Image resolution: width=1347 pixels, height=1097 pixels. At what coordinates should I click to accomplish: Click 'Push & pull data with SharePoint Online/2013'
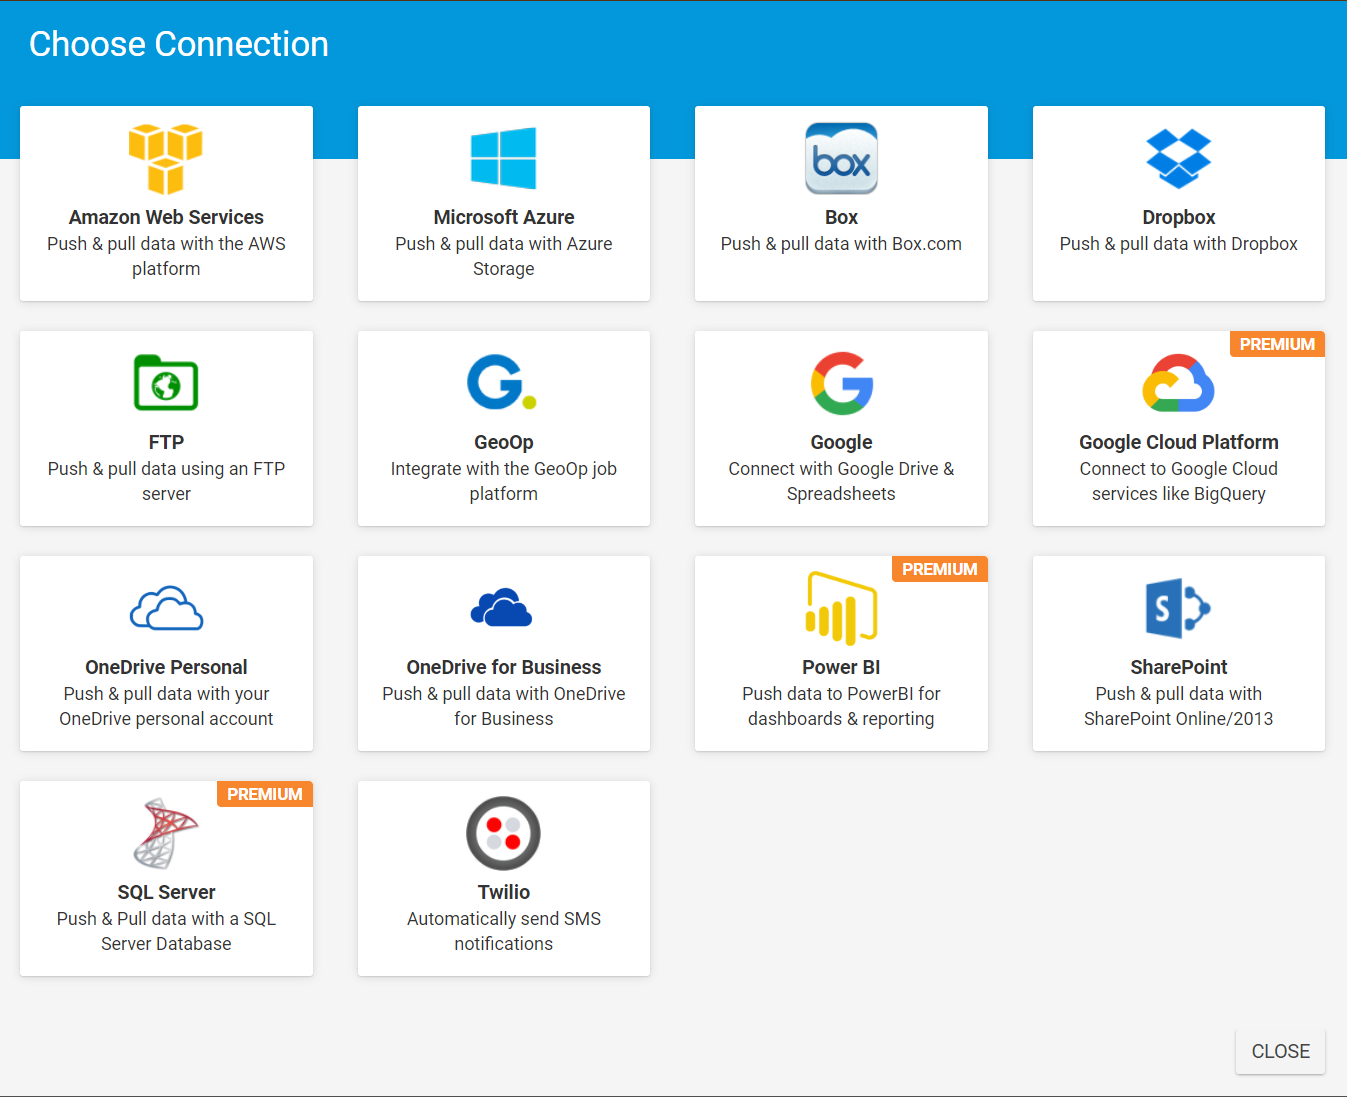tap(1179, 706)
